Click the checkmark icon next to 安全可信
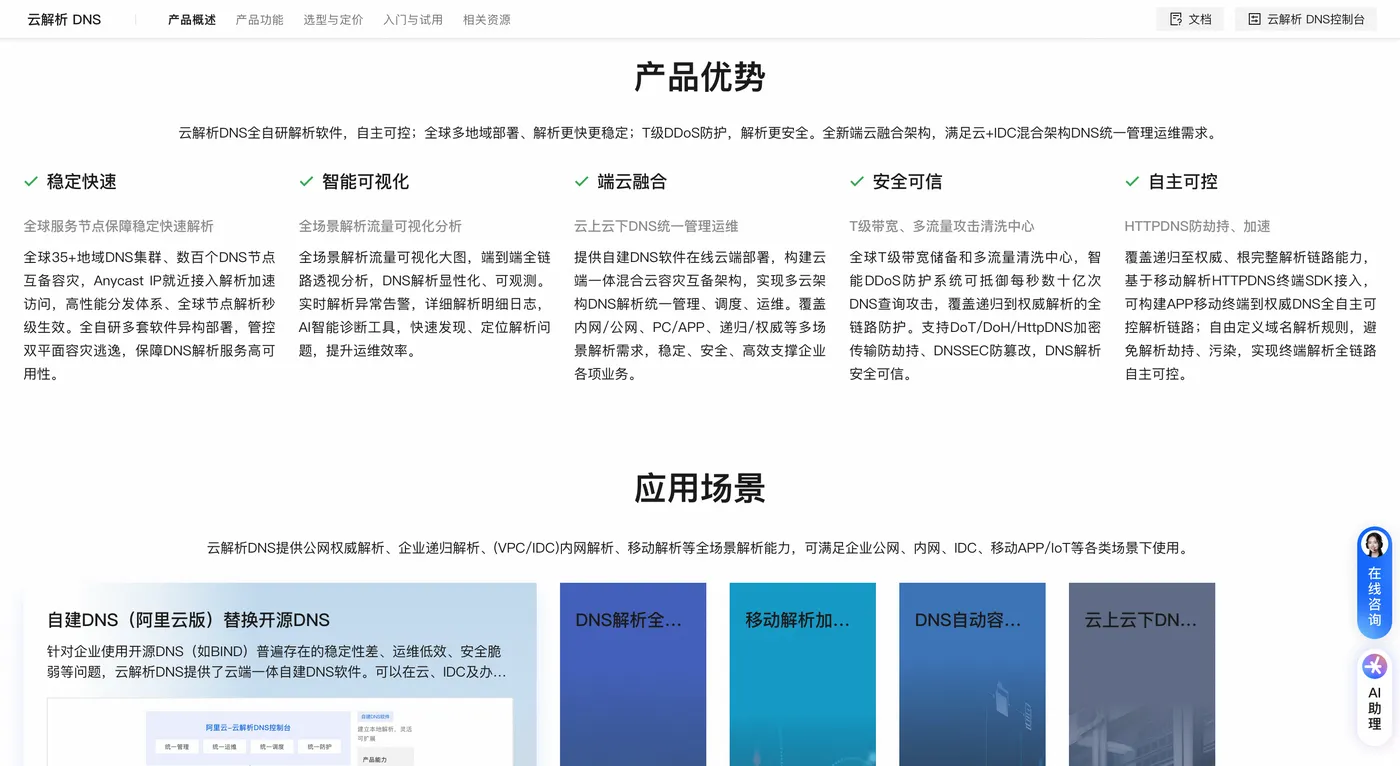Viewport: 1400px width, 766px height. pos(856,181)
